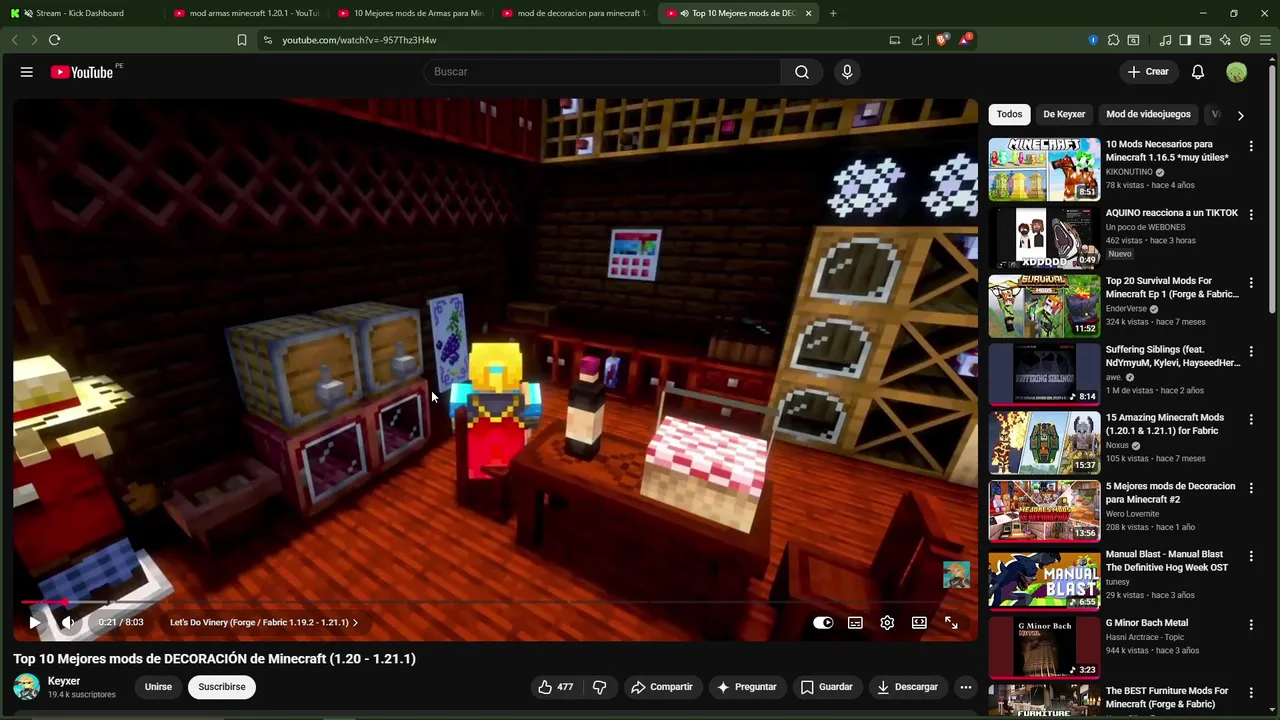Save video with Guardar button
This screenshot has width=1280, height=720.
click(826, 687)
